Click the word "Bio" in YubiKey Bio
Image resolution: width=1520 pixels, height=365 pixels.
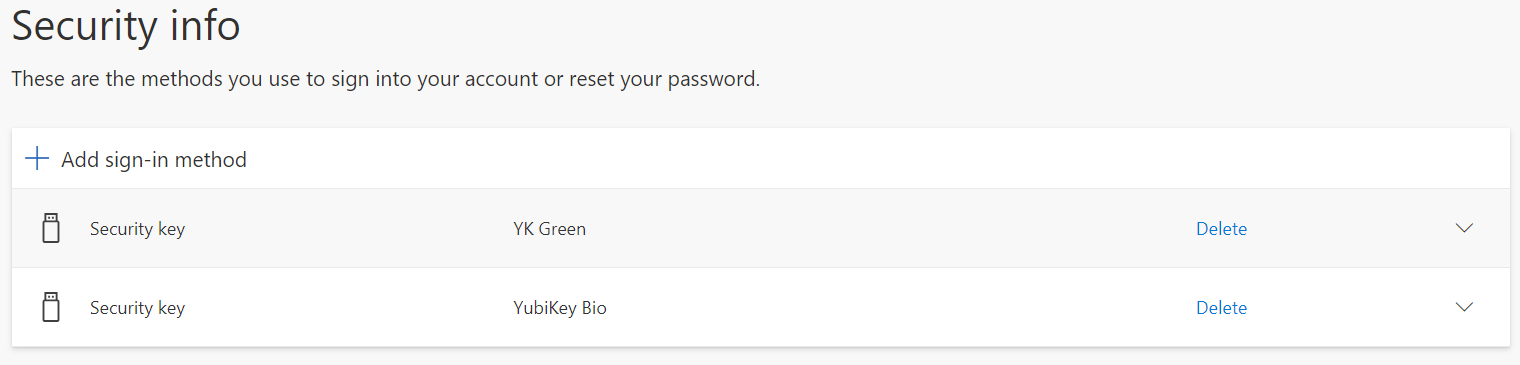[x=592, y=307]
